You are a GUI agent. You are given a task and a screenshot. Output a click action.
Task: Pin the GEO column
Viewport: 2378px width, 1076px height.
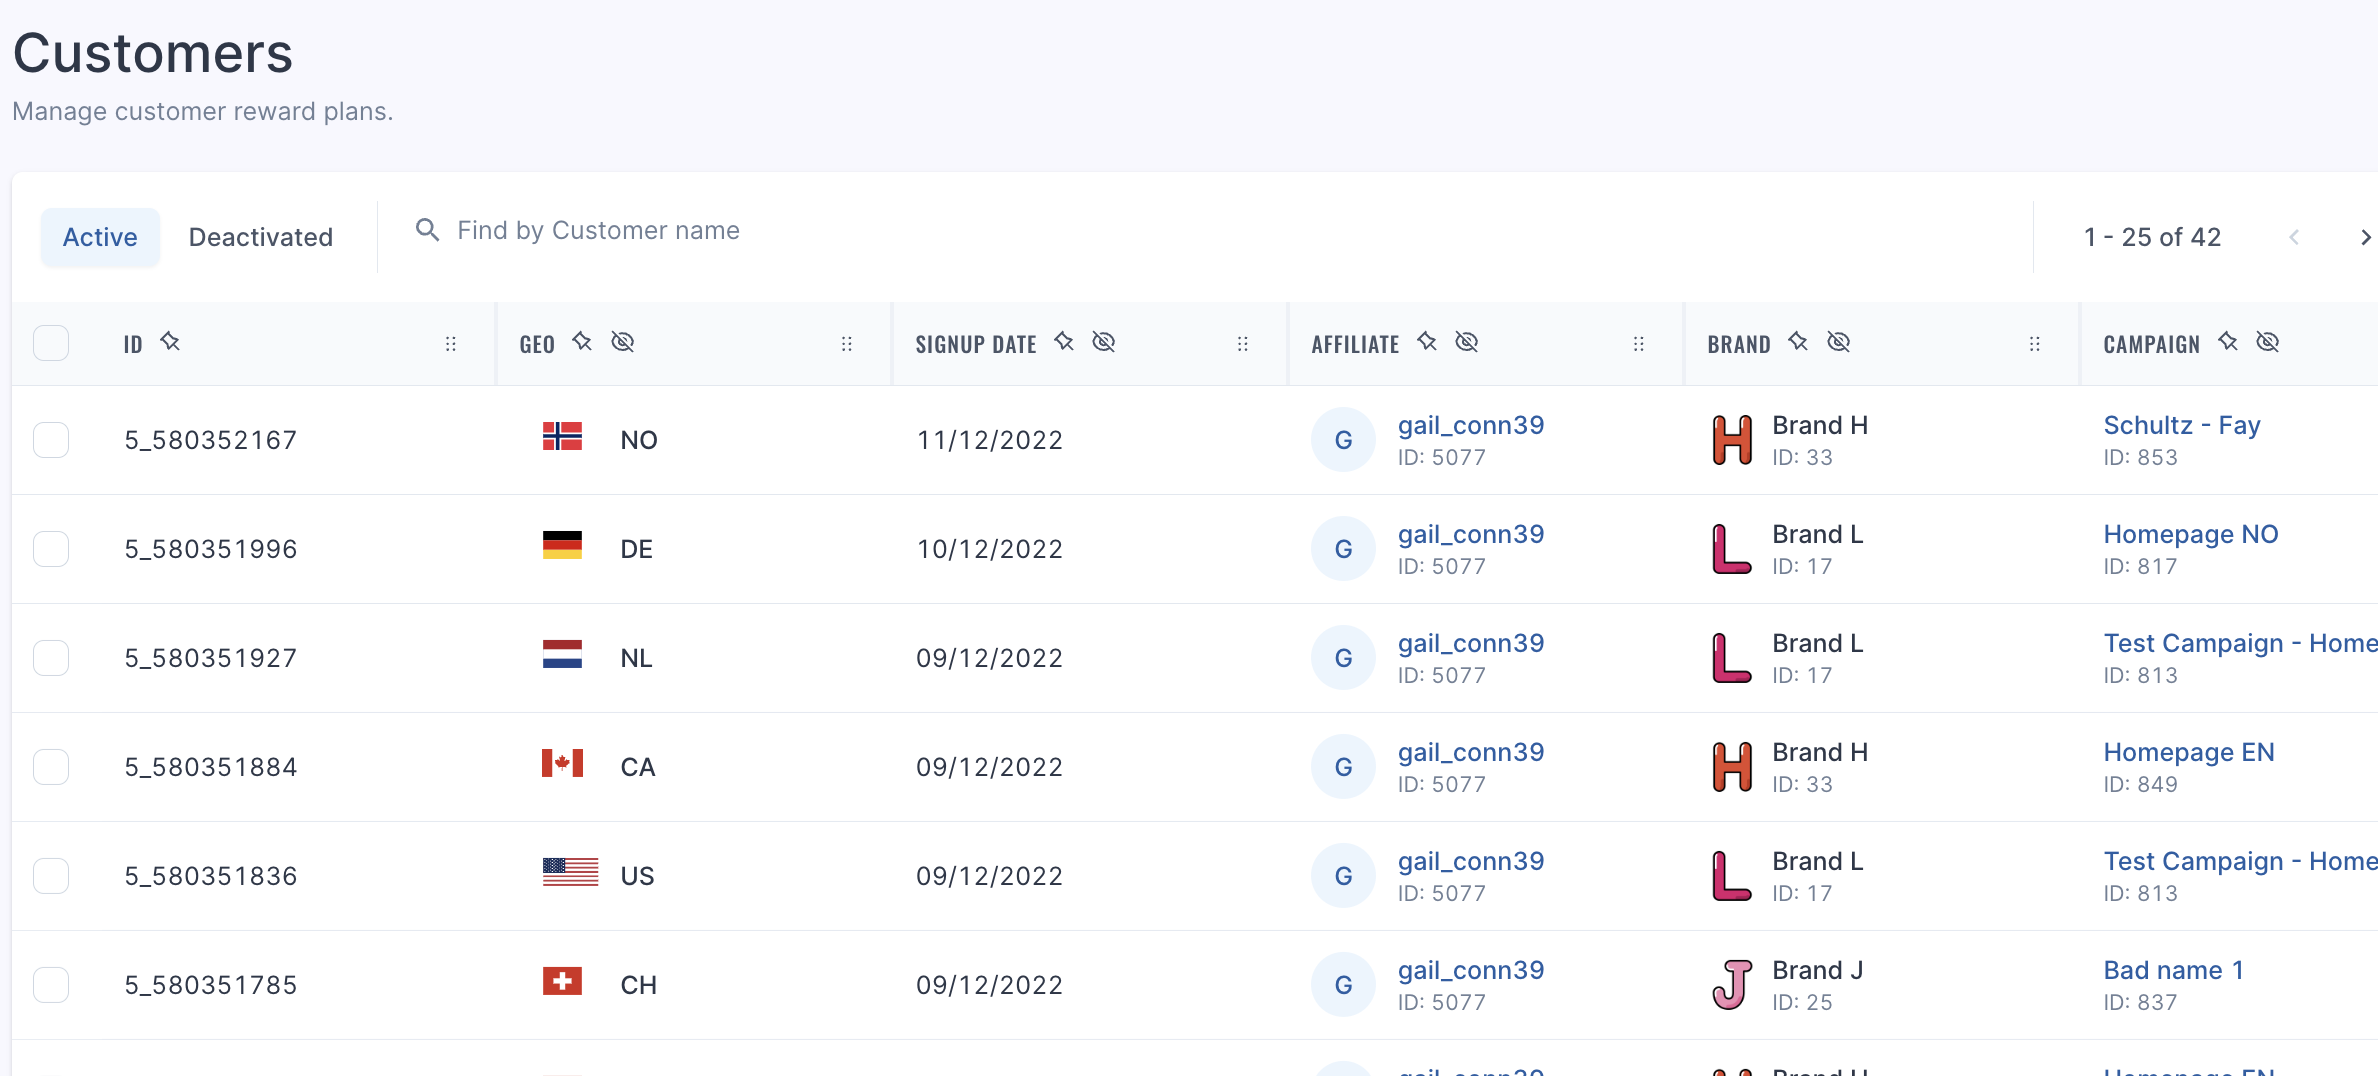(582, 342)
